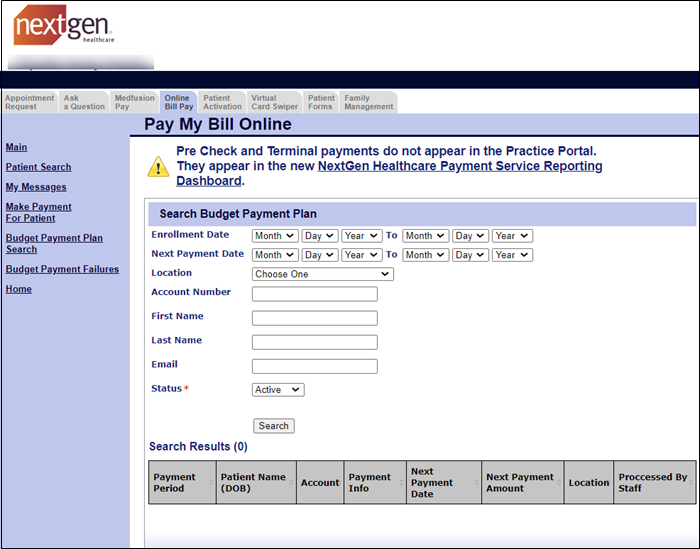This screenshot has height=549, width=700.
Task: Go to Patient Activation tab
Action: pyautogui.click(x=222, y=102)
